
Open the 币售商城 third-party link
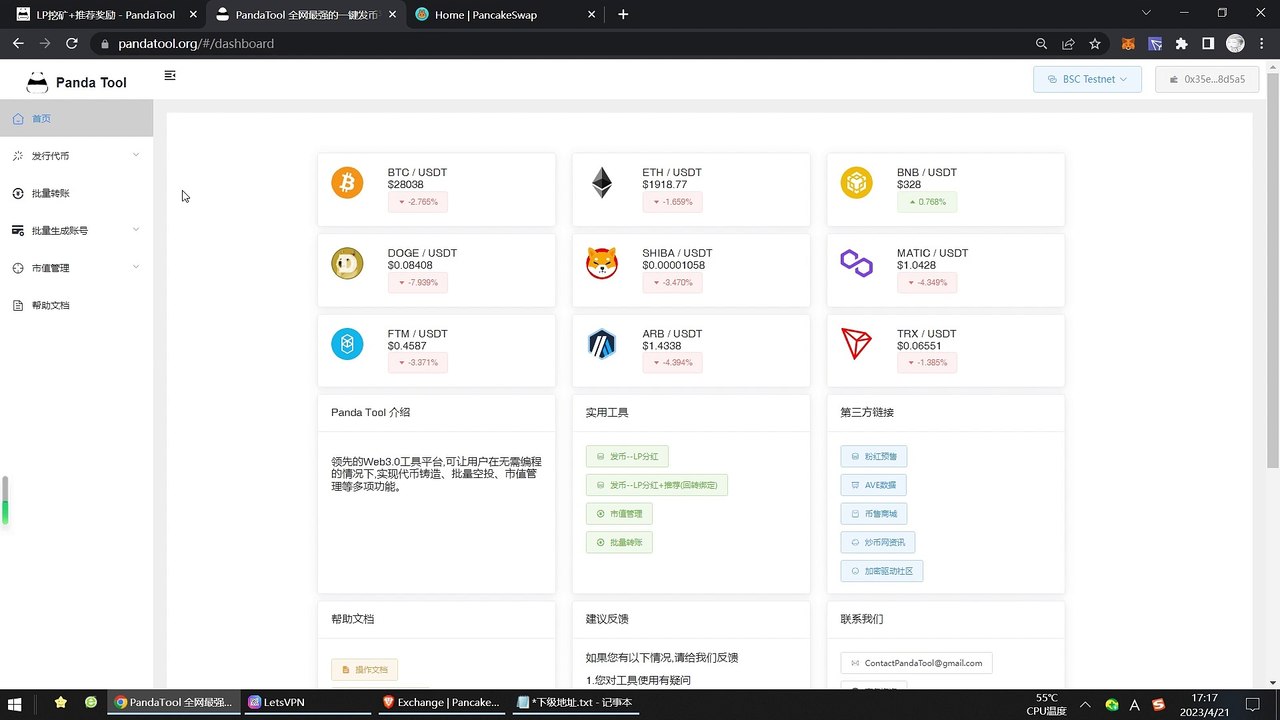874,514
